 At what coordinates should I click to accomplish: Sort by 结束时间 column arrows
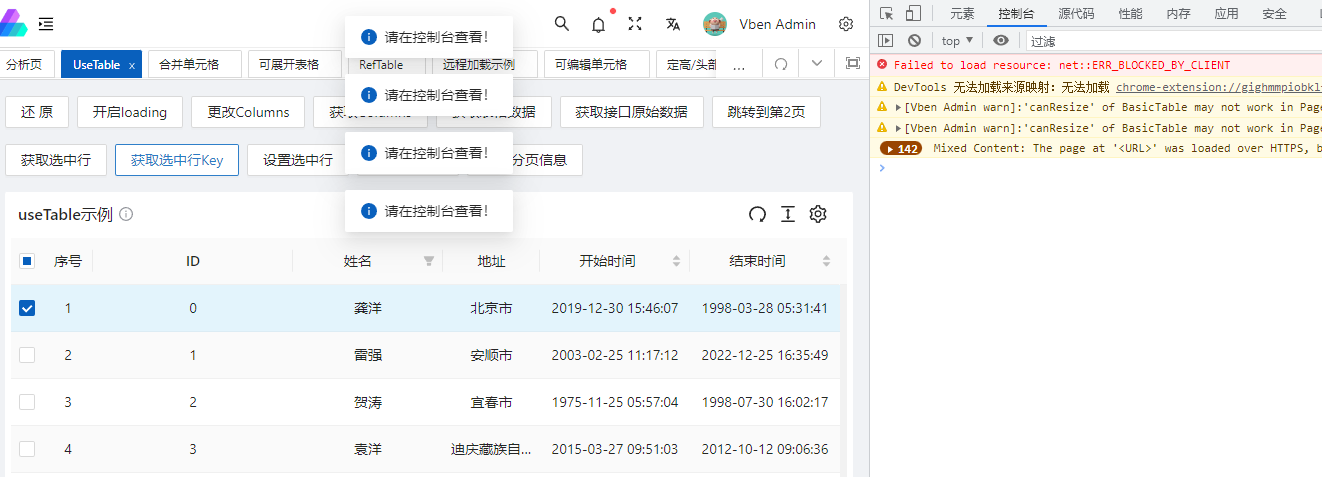(826, 261)
